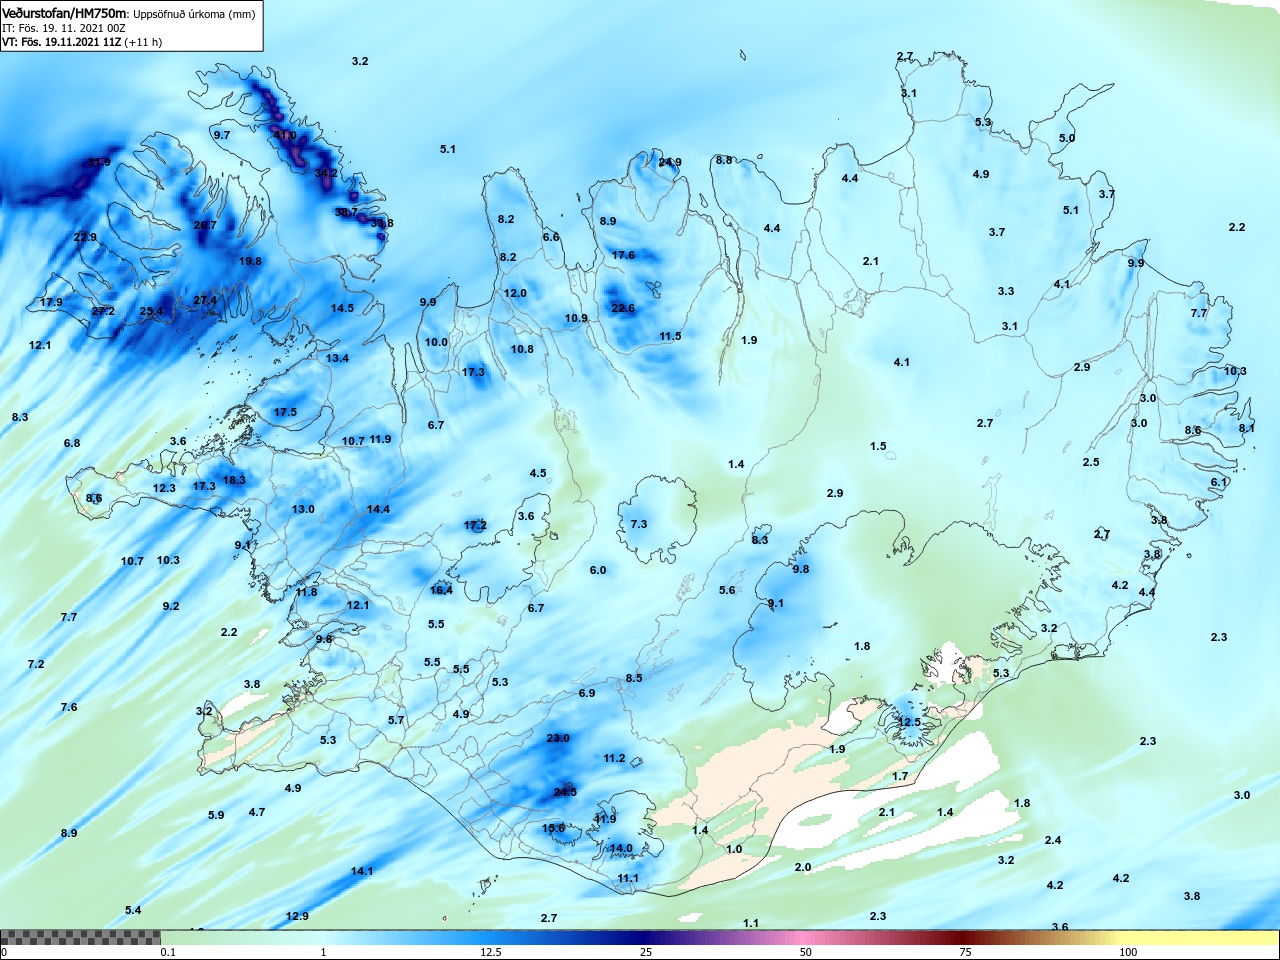The height and width of the screenshot is (960, 1280).
Task: Click the 'IT: Fös. 19. 11. 2021 00Z' line
Action: pyautogui.click(x=64, y=28)
